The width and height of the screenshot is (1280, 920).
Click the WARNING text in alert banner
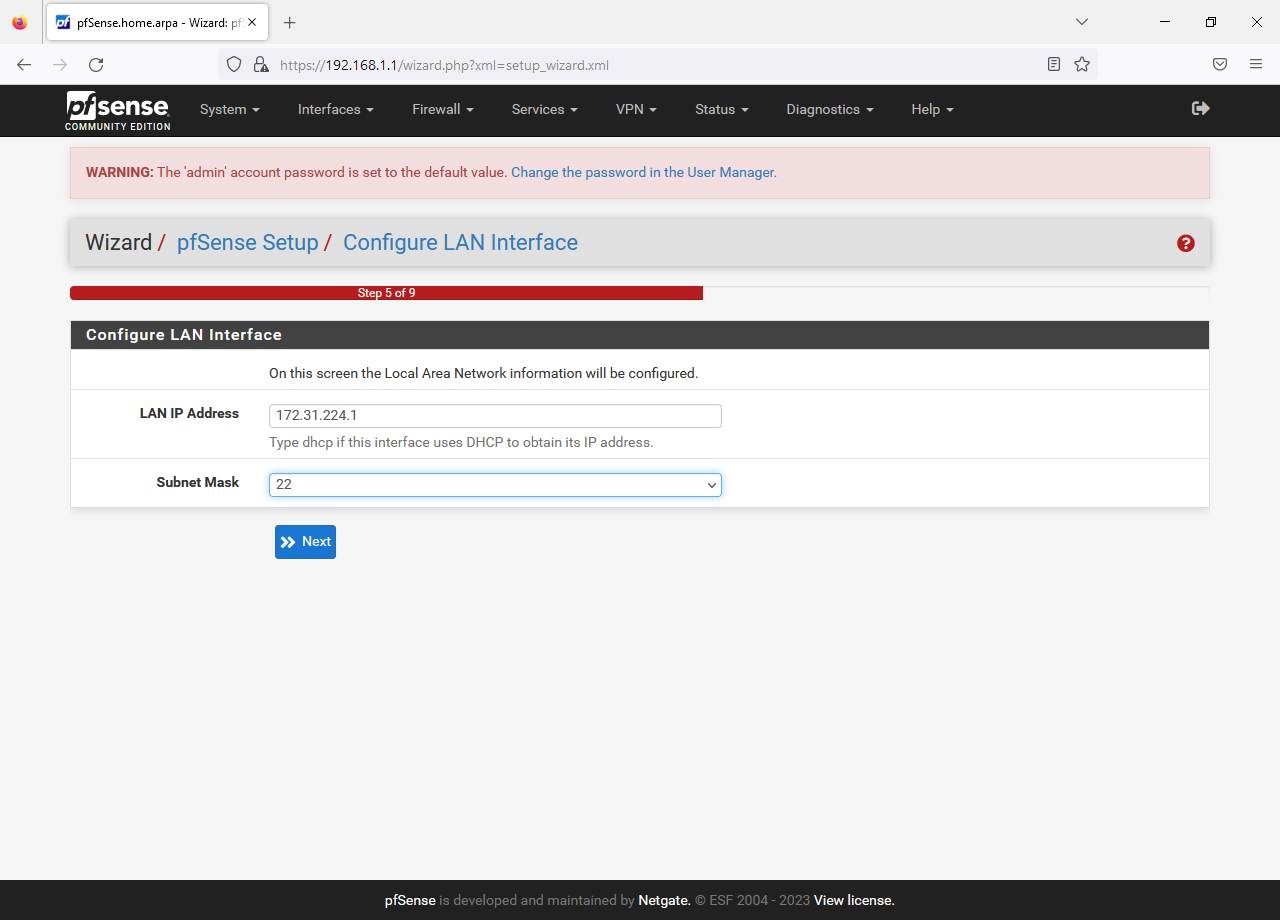tap(119, 172)
